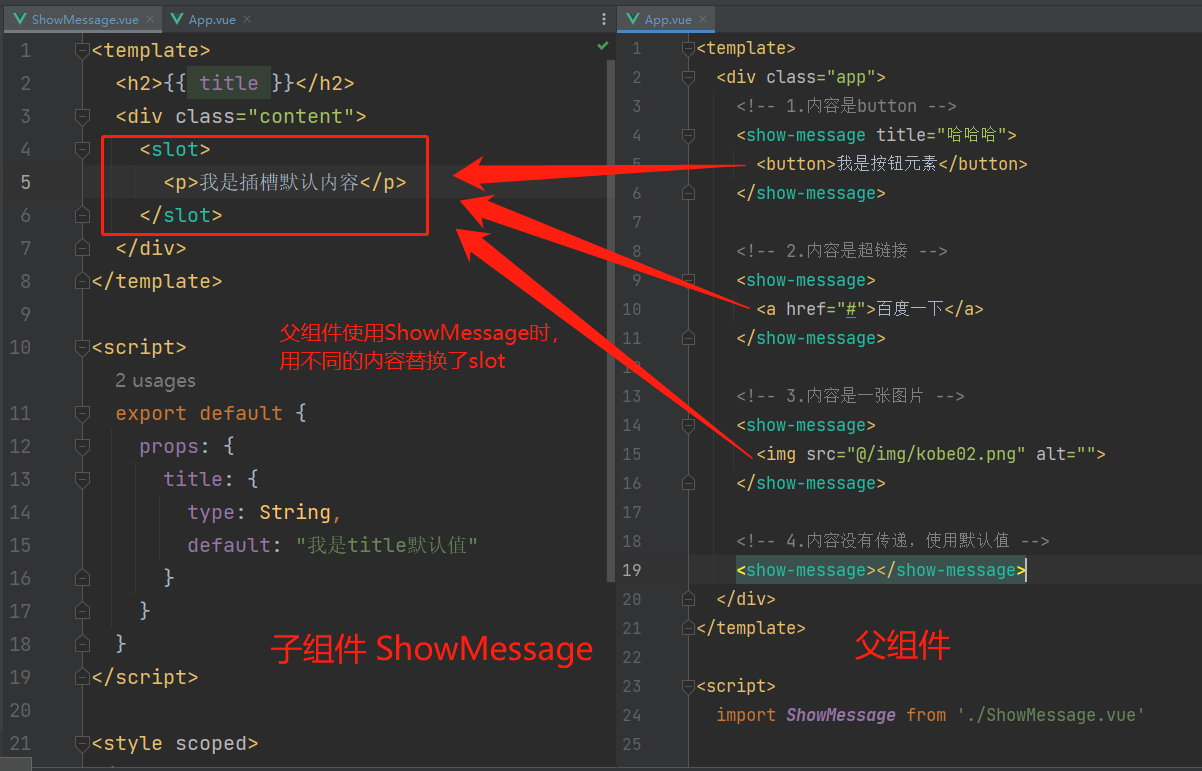Toggle fold marker at ShowMessage closing script tag
This screenshot has height=771, width=1202.
tap(83, 677)
